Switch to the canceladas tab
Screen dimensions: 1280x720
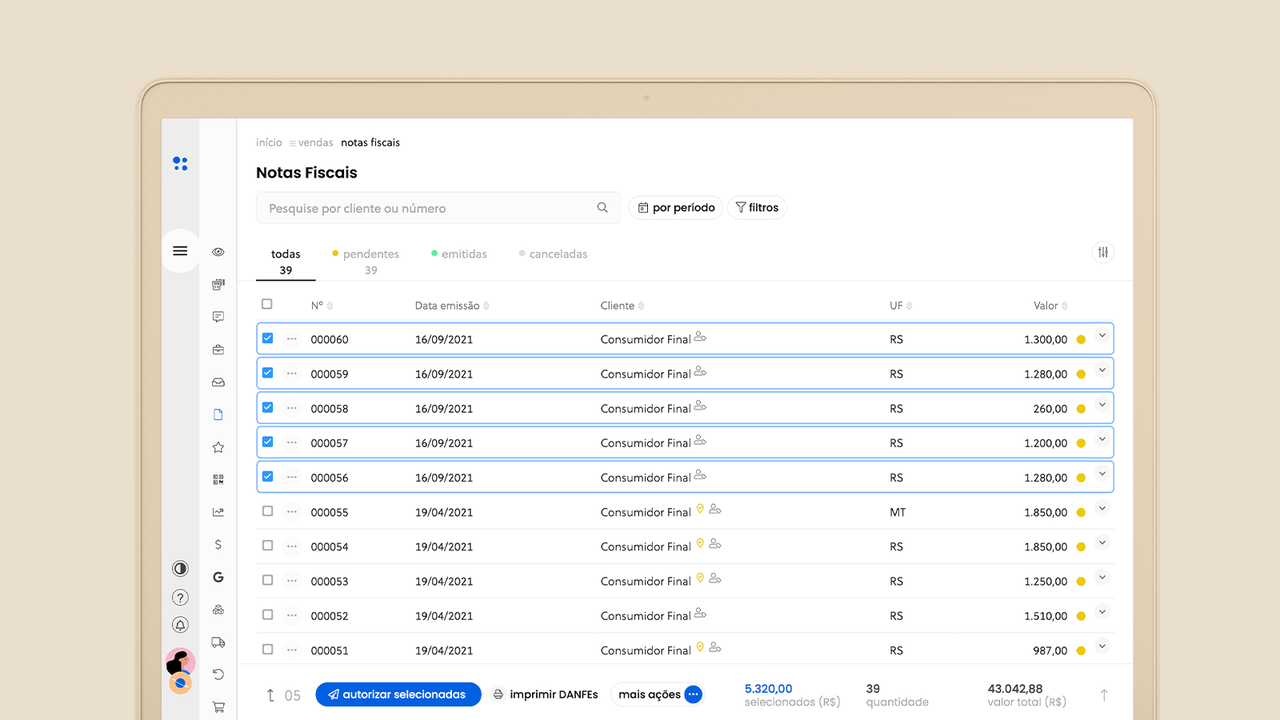tap(553, 254)
